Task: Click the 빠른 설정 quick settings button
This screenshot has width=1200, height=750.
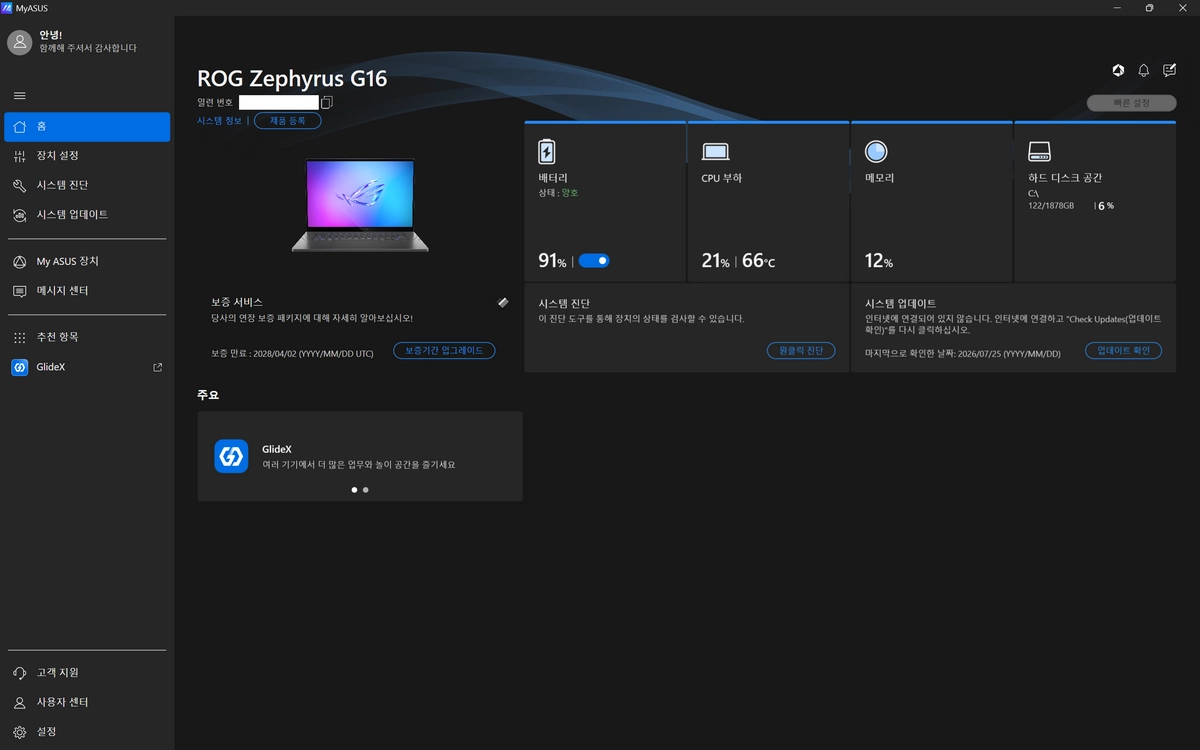Action: (x=1131, y=103)
